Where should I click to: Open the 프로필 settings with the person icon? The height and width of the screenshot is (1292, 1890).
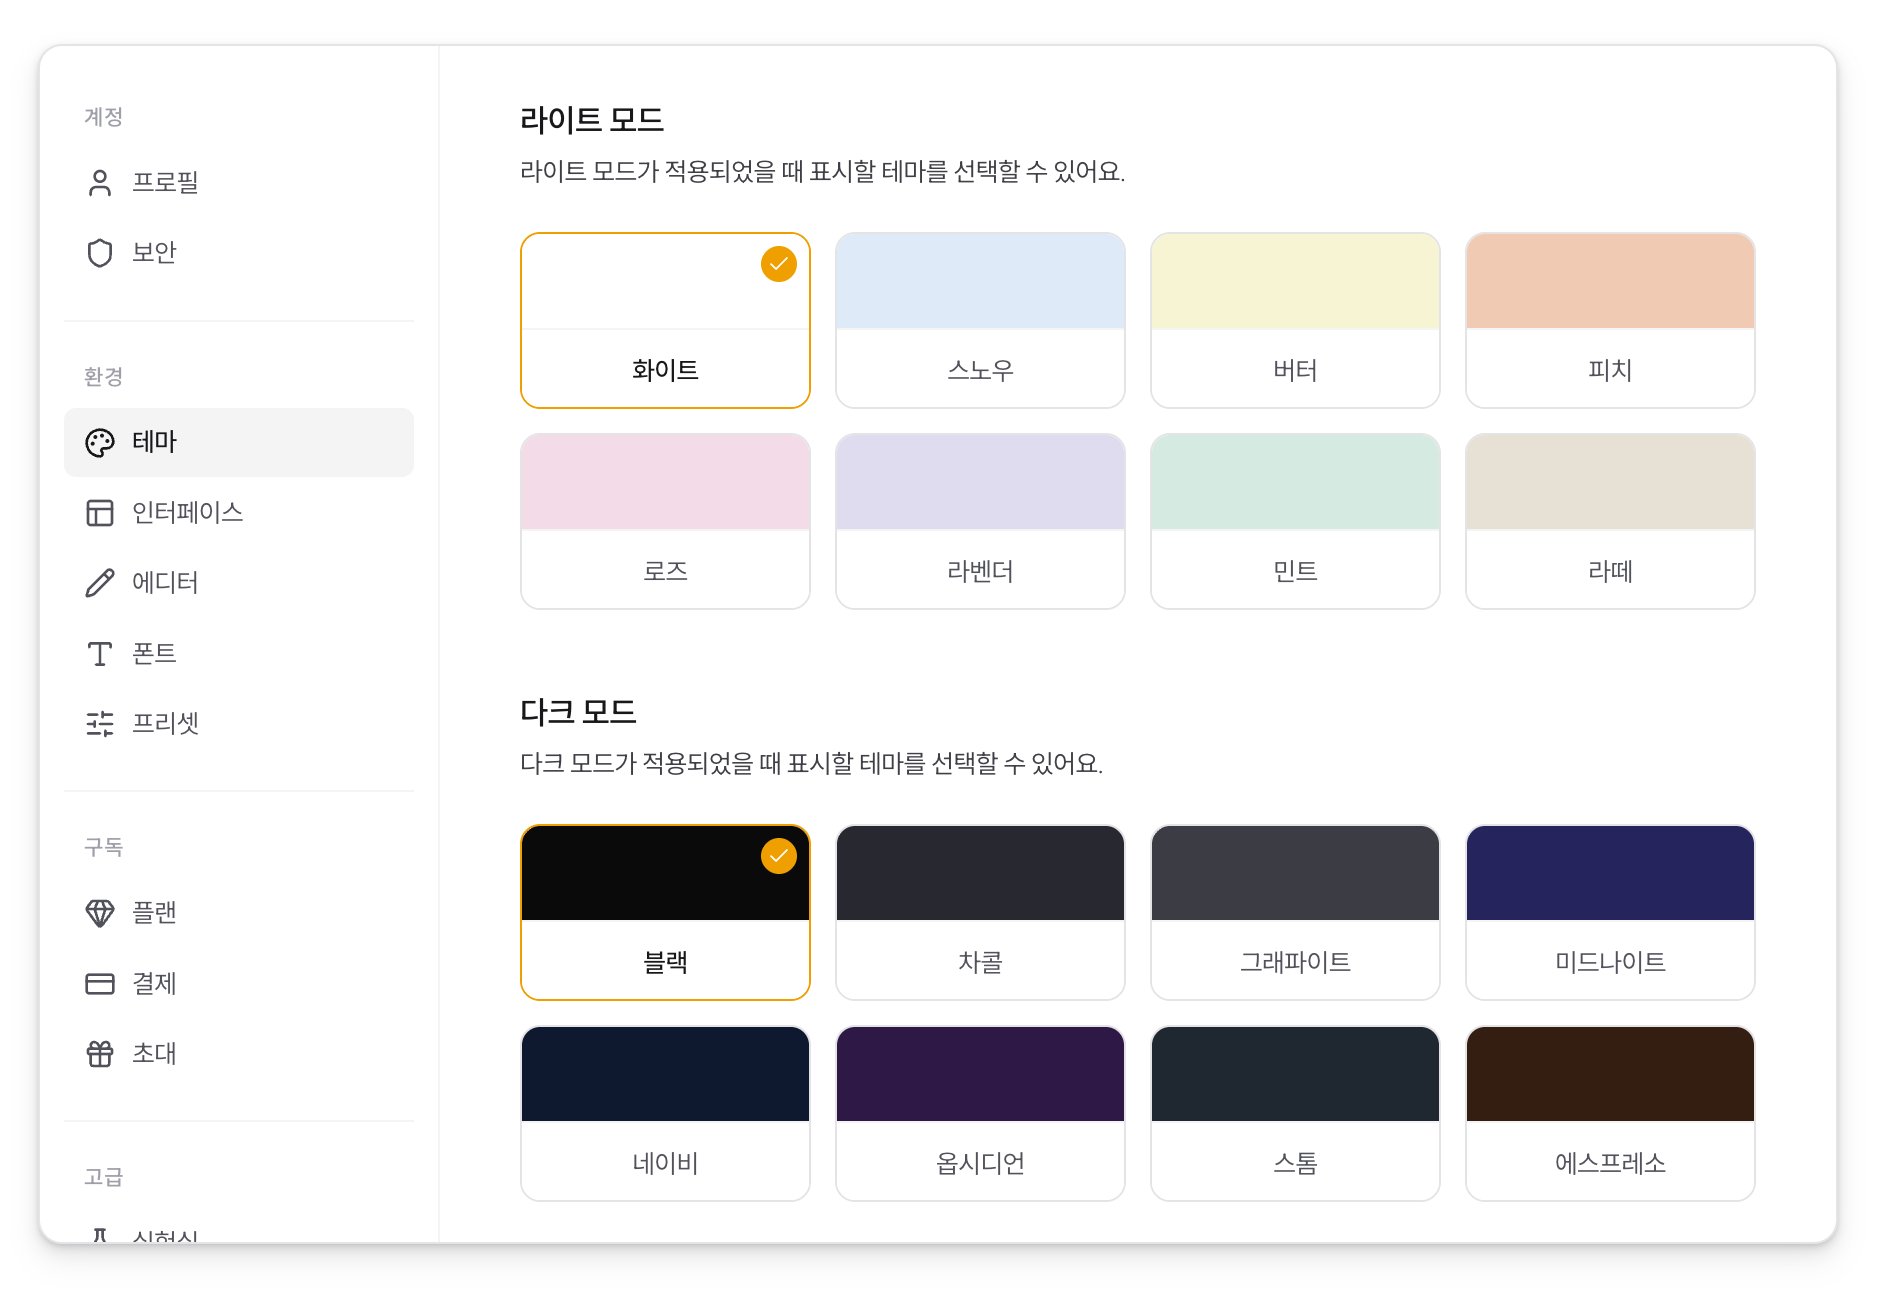(x=99, y=182)
